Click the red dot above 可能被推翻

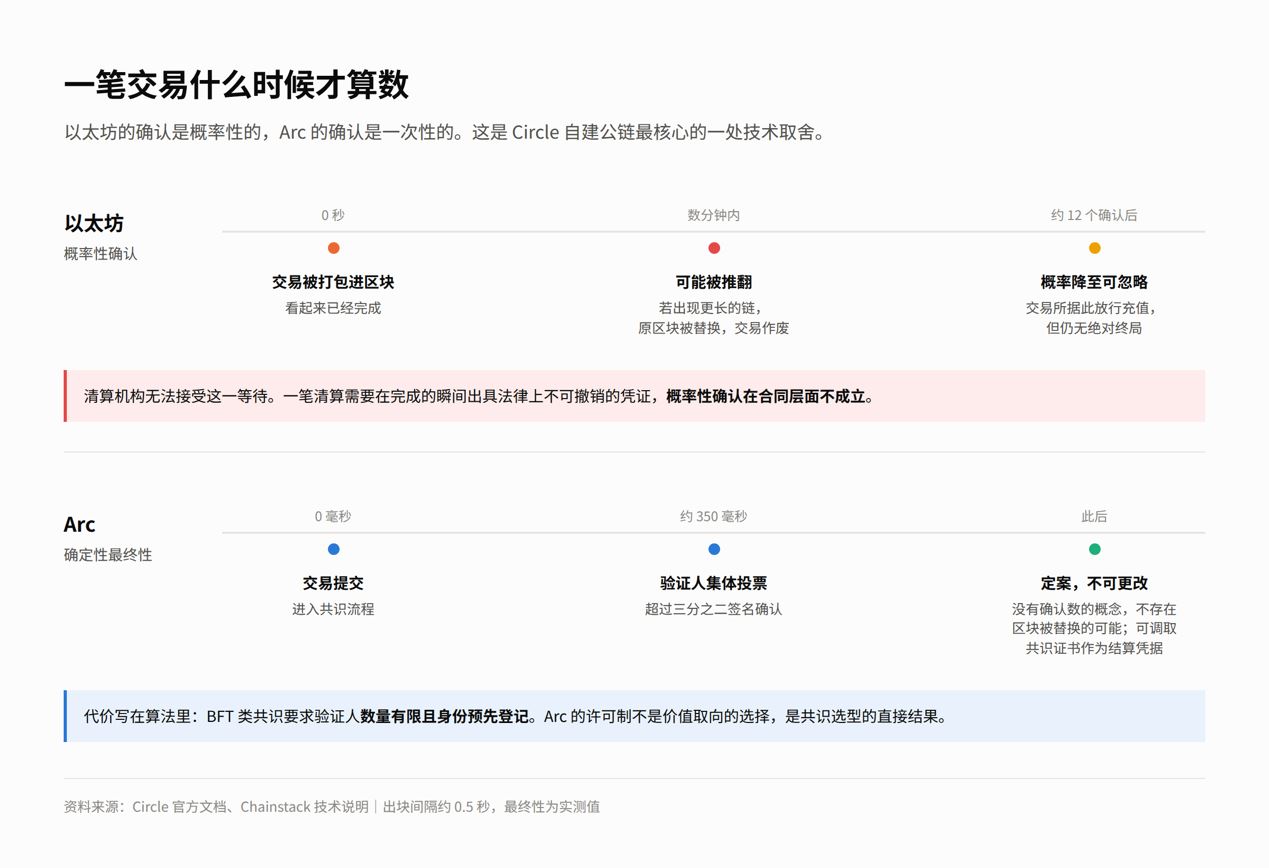pyautogui.click(x=714, y=248)
